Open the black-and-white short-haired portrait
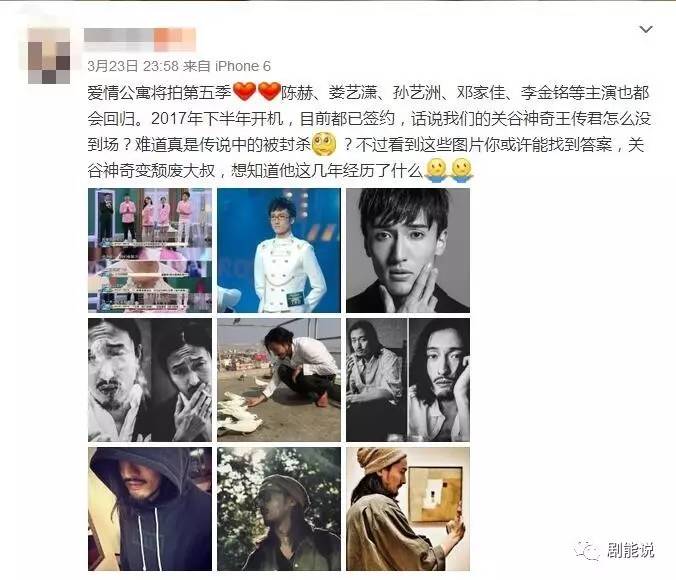Image resolution: width=676 pixels, height=580 pixels. coord(408,251)
